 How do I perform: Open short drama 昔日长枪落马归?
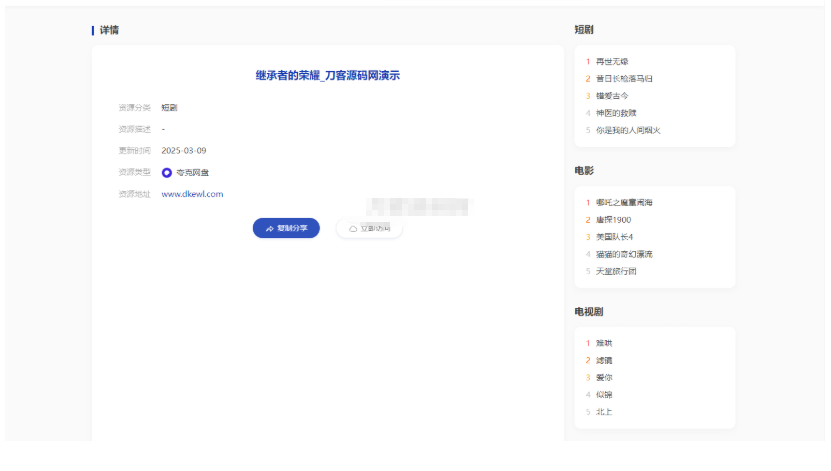(x=624, y=78)
